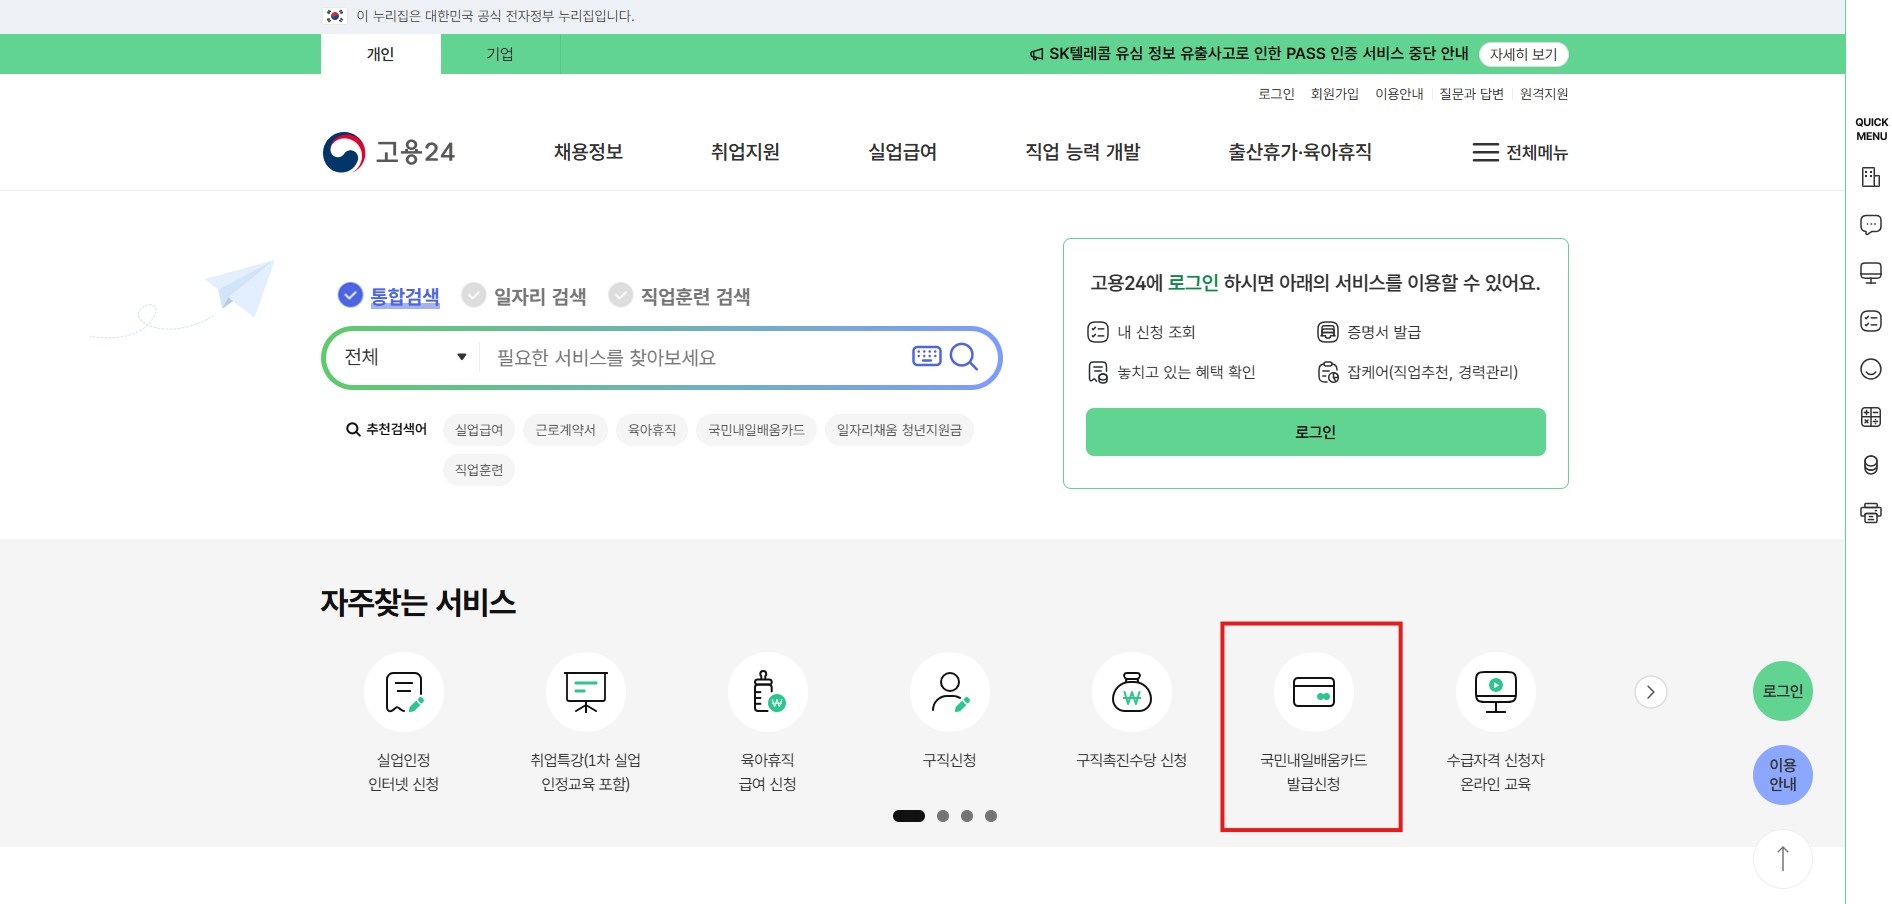Open 자세히 보기 for the PASS notice
Image resolution: width=1892 pixels, height=904 pixels.
pyautogui.click(x=1521, y=54)
